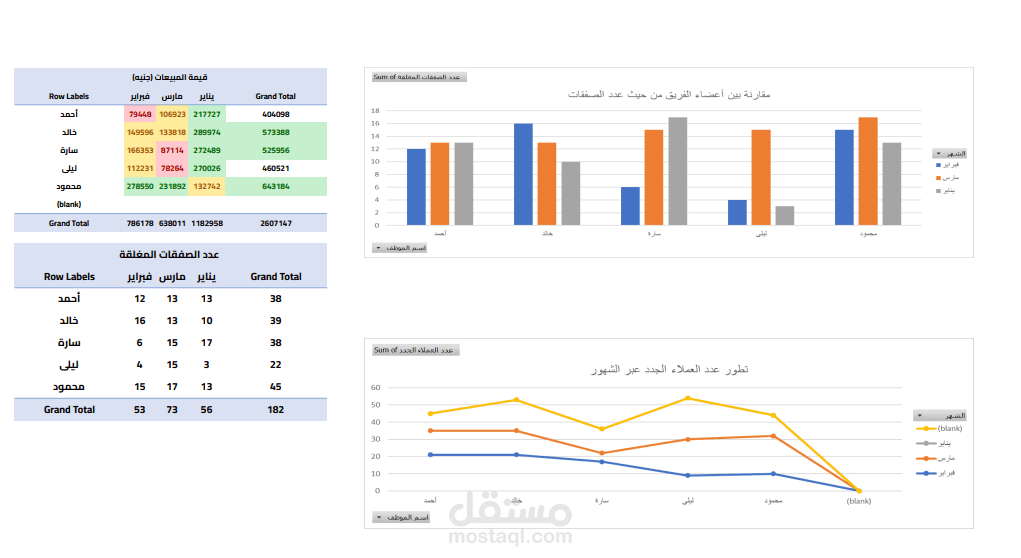Select the line chart title تطور عدد العملاء الجدد
Screen dimensions: 1021x558
(x=669, y=369)
